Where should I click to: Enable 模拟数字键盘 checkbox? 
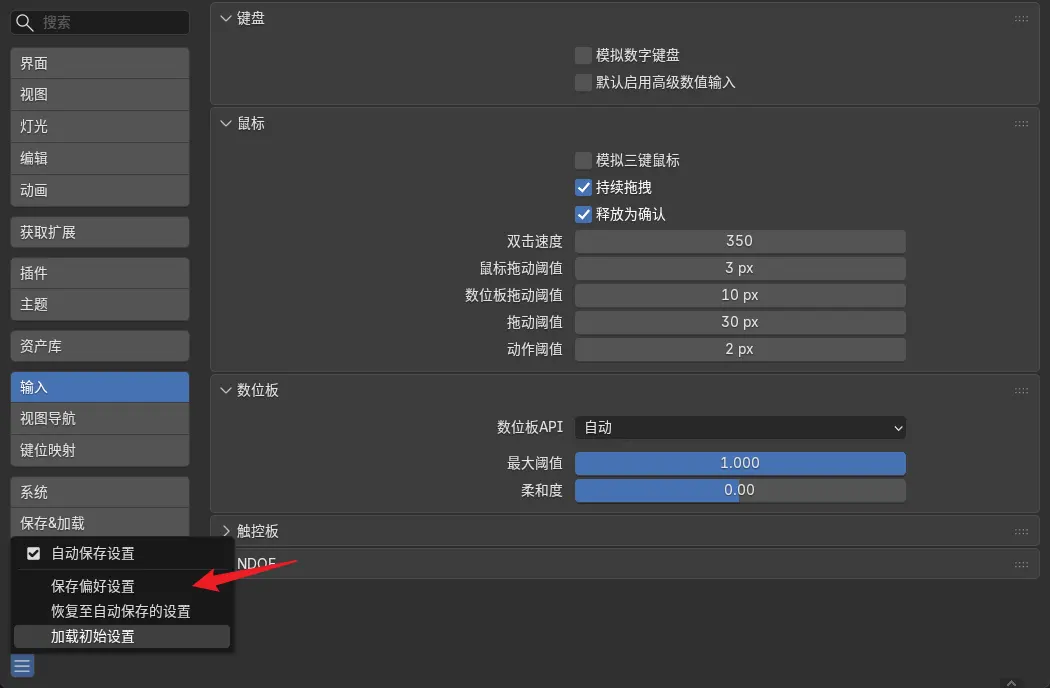pyautogui.click(x=583, y=55)
